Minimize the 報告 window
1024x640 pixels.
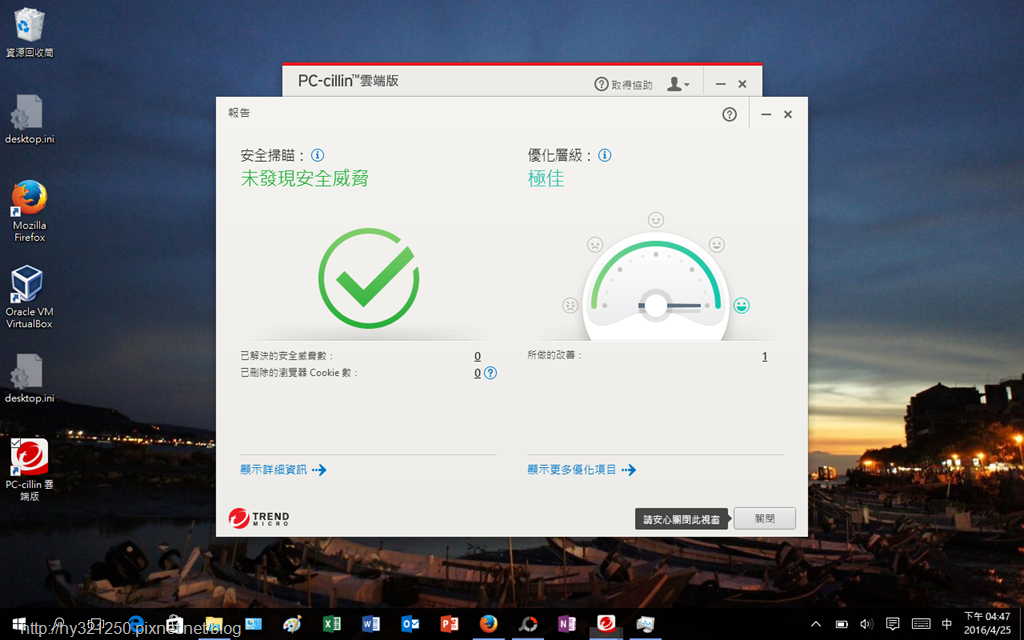point(766,114)
